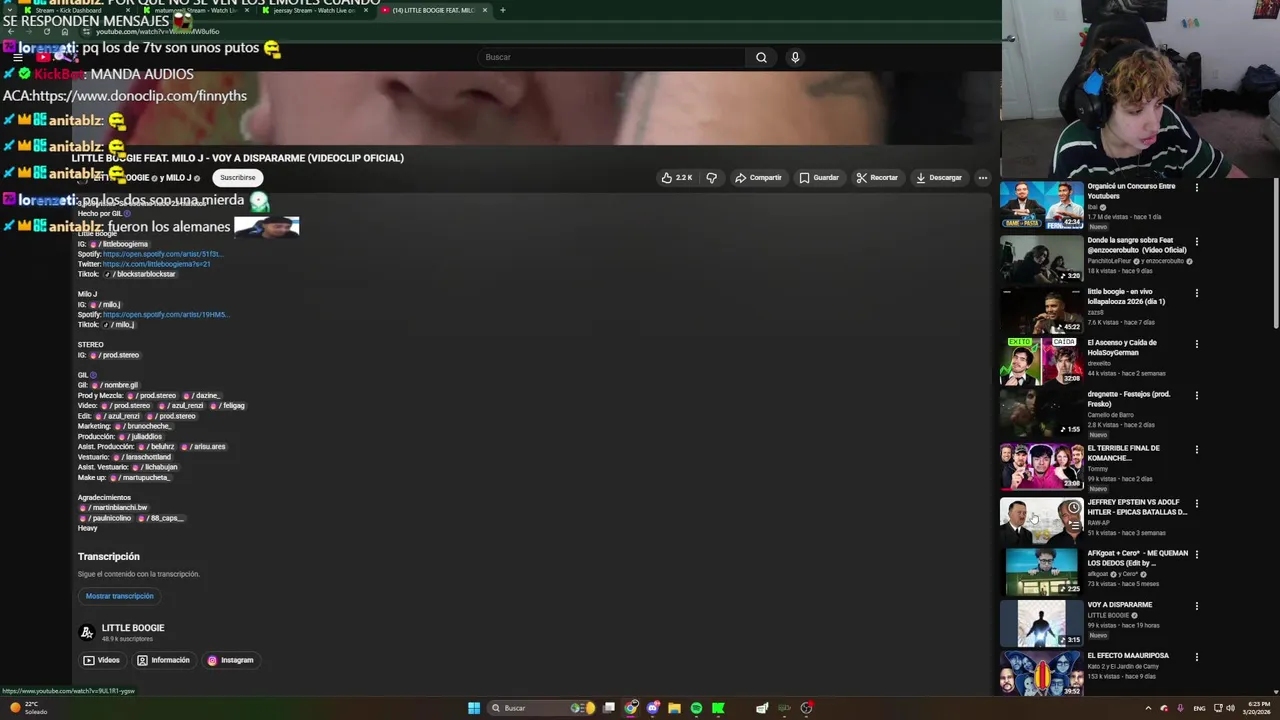Play the Organicé un Concurso Entre Youtubers thumbnail
This screenshot has height=720, width=1280.
point(1041,204)
